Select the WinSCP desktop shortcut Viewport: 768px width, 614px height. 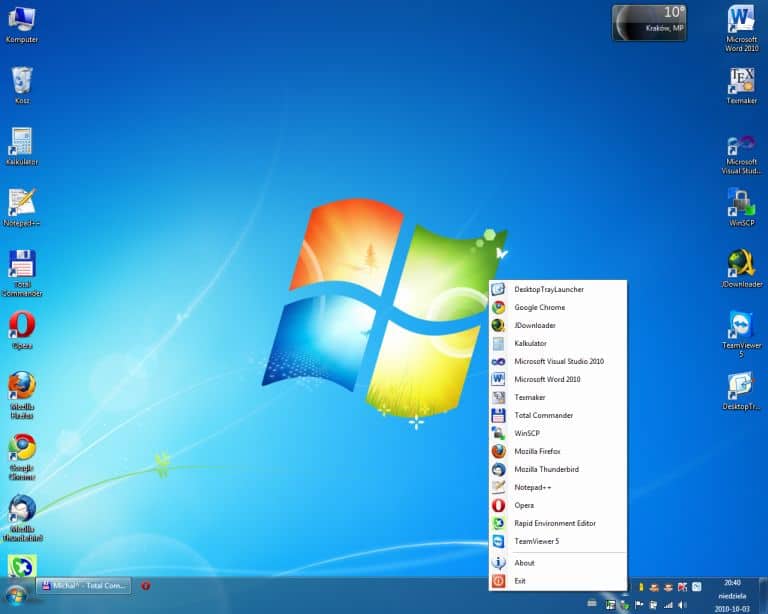742,208
